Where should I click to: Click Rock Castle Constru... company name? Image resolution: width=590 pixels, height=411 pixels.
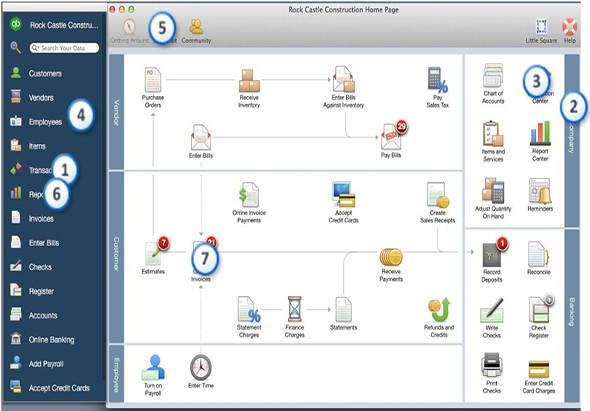64,25
